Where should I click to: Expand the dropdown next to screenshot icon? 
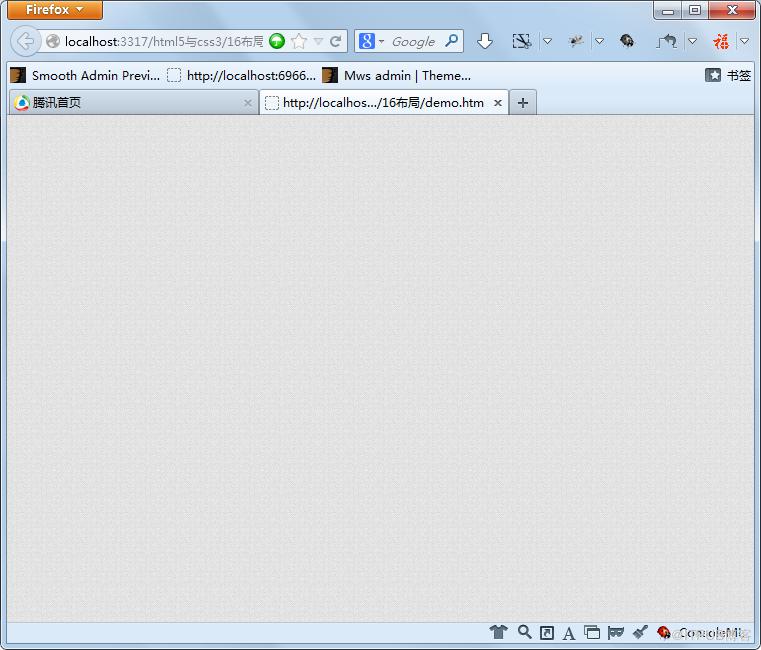coord(547,41)
